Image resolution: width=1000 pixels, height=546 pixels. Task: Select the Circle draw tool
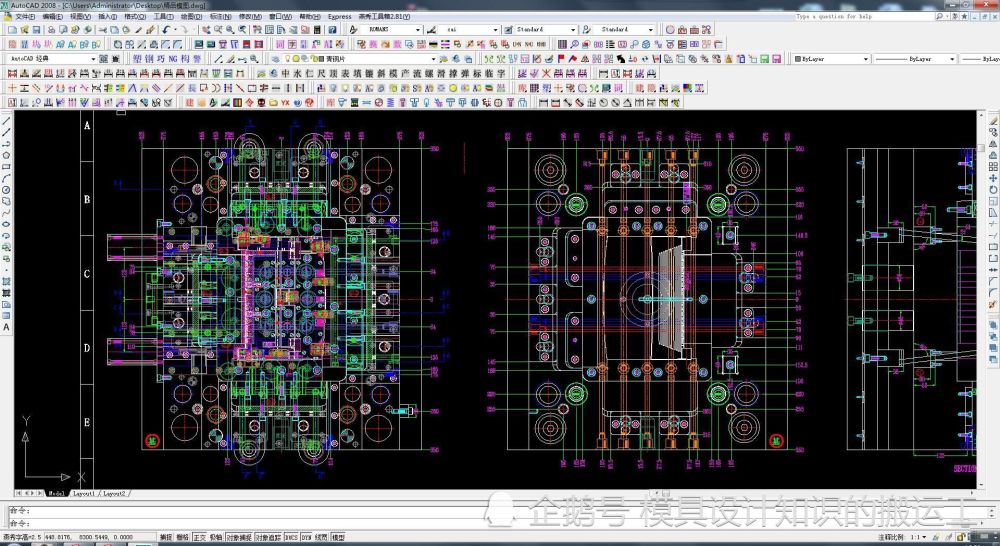(x=6, y=189)
